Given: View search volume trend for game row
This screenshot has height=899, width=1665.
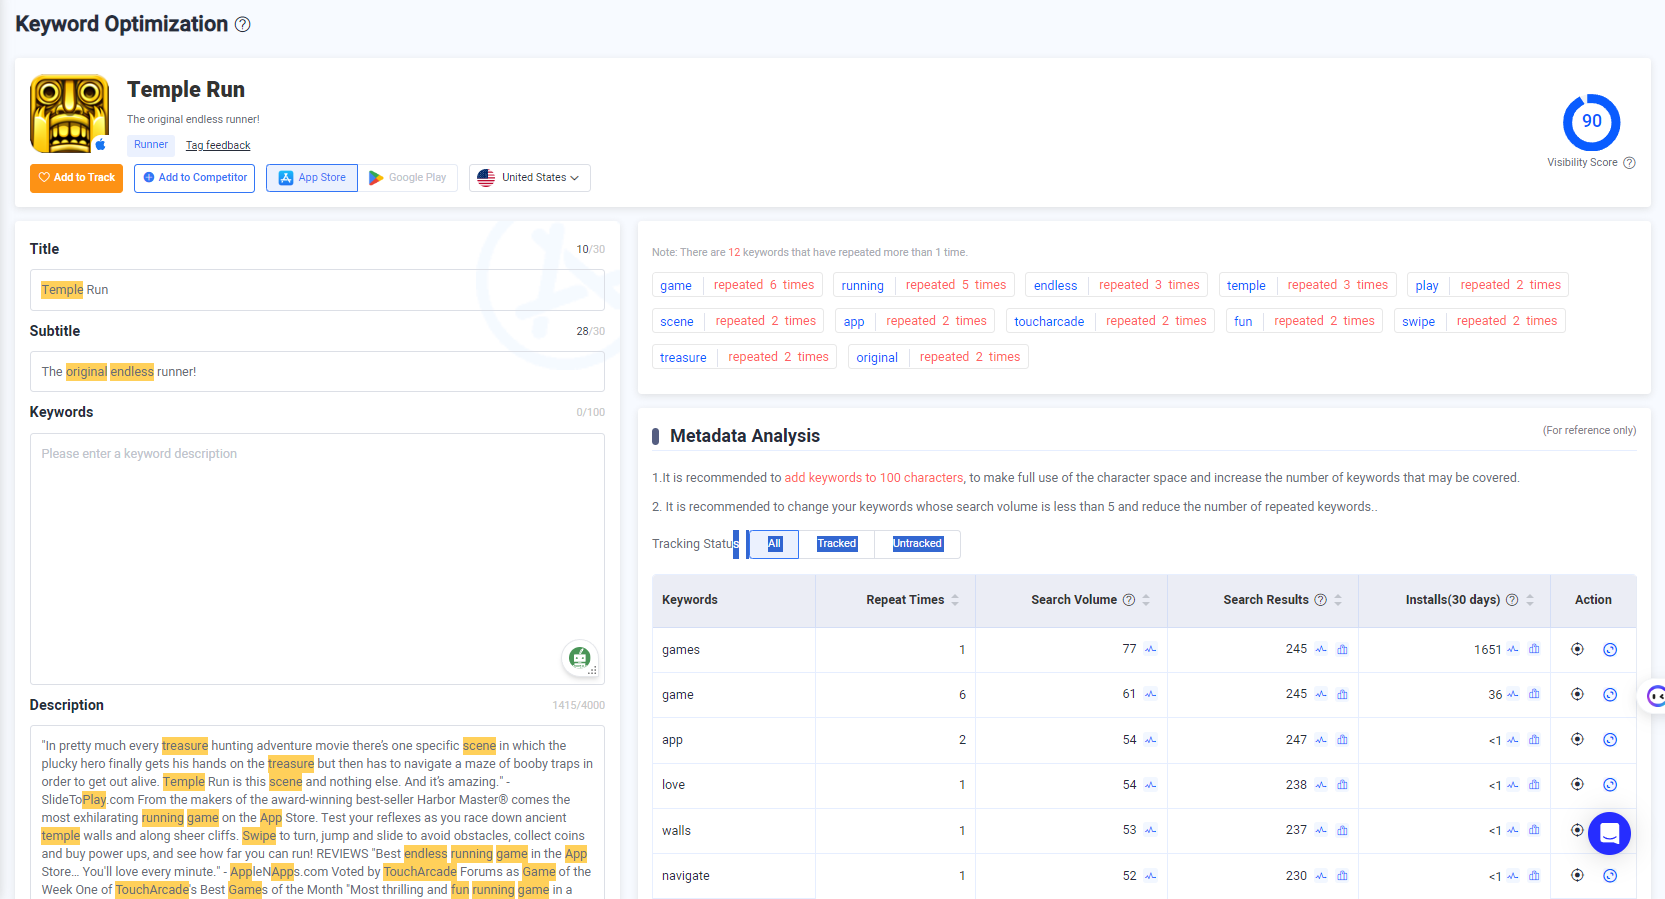Looking at the screenshot, I should pyautogui.click(x=1151, y=694).
